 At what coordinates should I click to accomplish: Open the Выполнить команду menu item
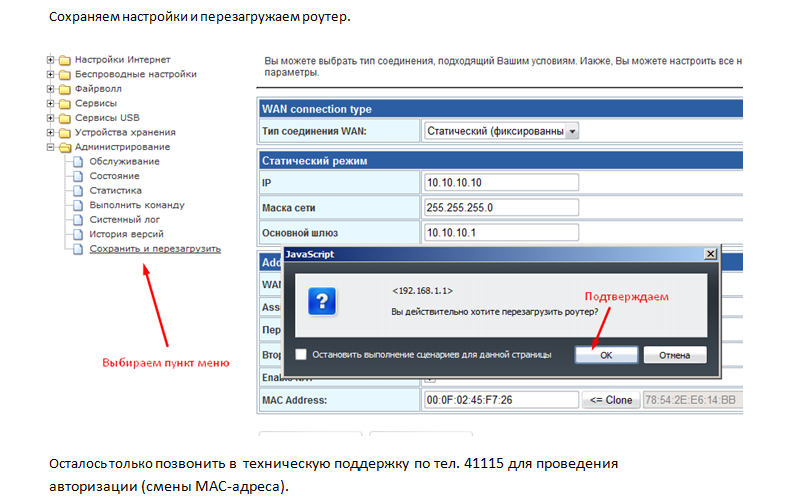136,205
